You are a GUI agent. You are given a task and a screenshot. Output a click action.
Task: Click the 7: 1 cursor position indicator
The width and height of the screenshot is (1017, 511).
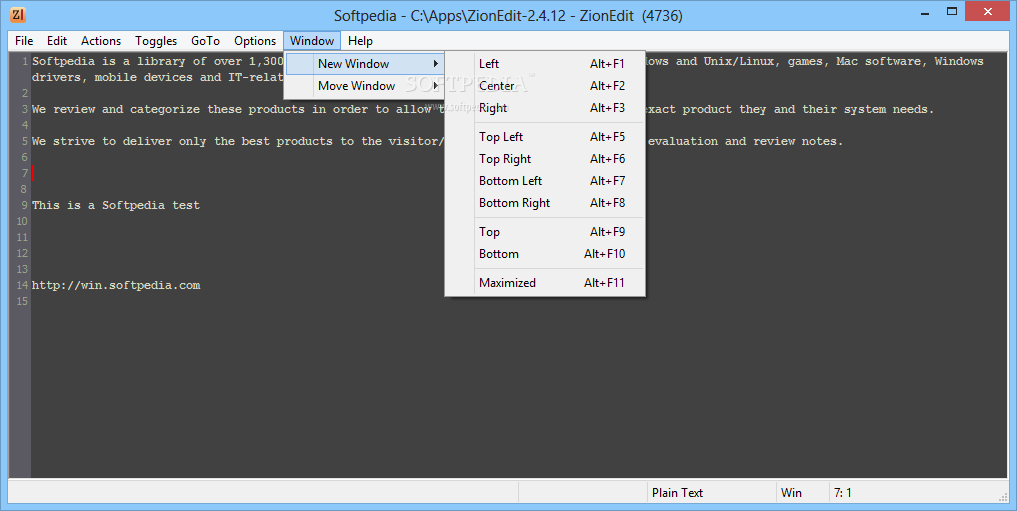click(x=843, y=493)
